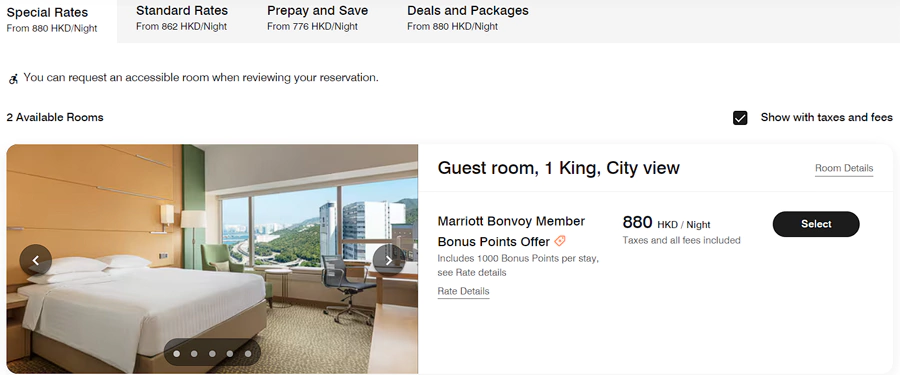View the Deals and Packages tab
This screenshot has width=900, height=375.
pos(468,18)
